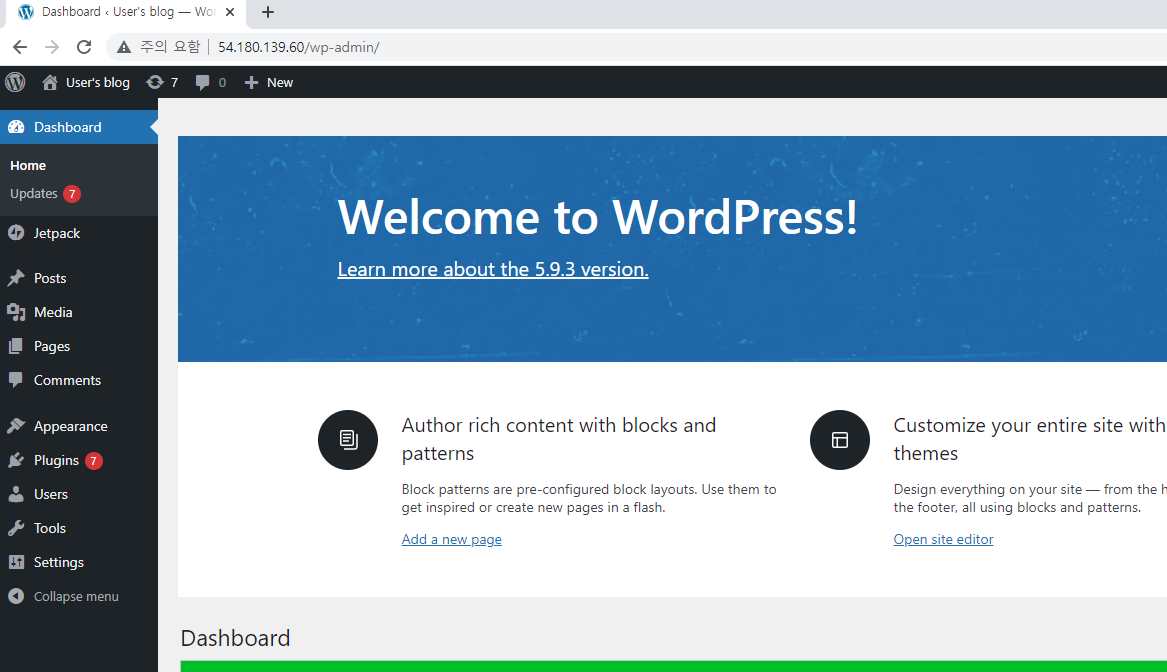Open the Updates submenu item
The width and height of the screenshot is (1167, 672).
(33, 193)
